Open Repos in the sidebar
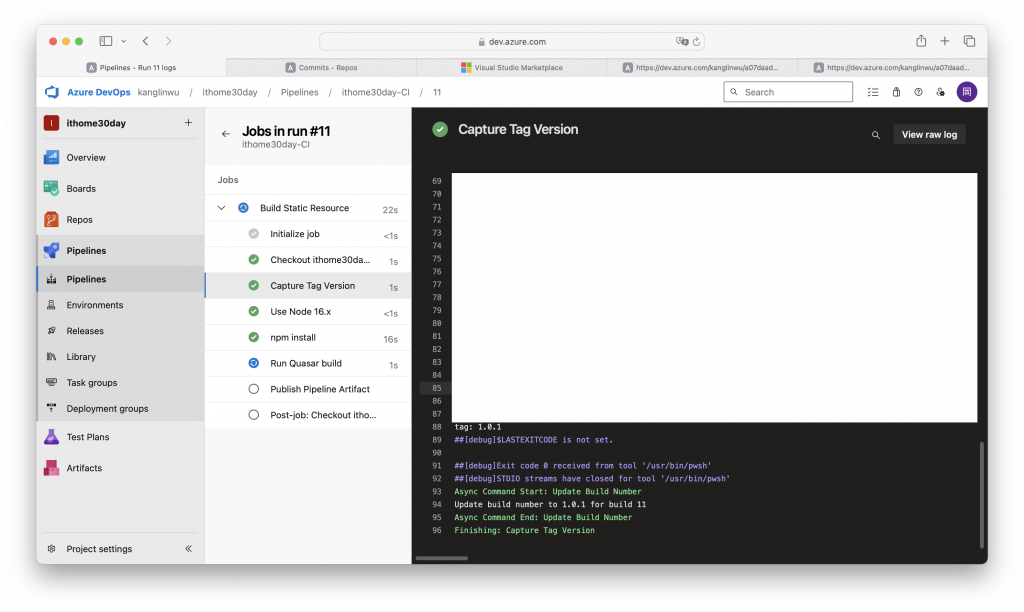This screenshot has height=612, width=1024. click(121, 219)
